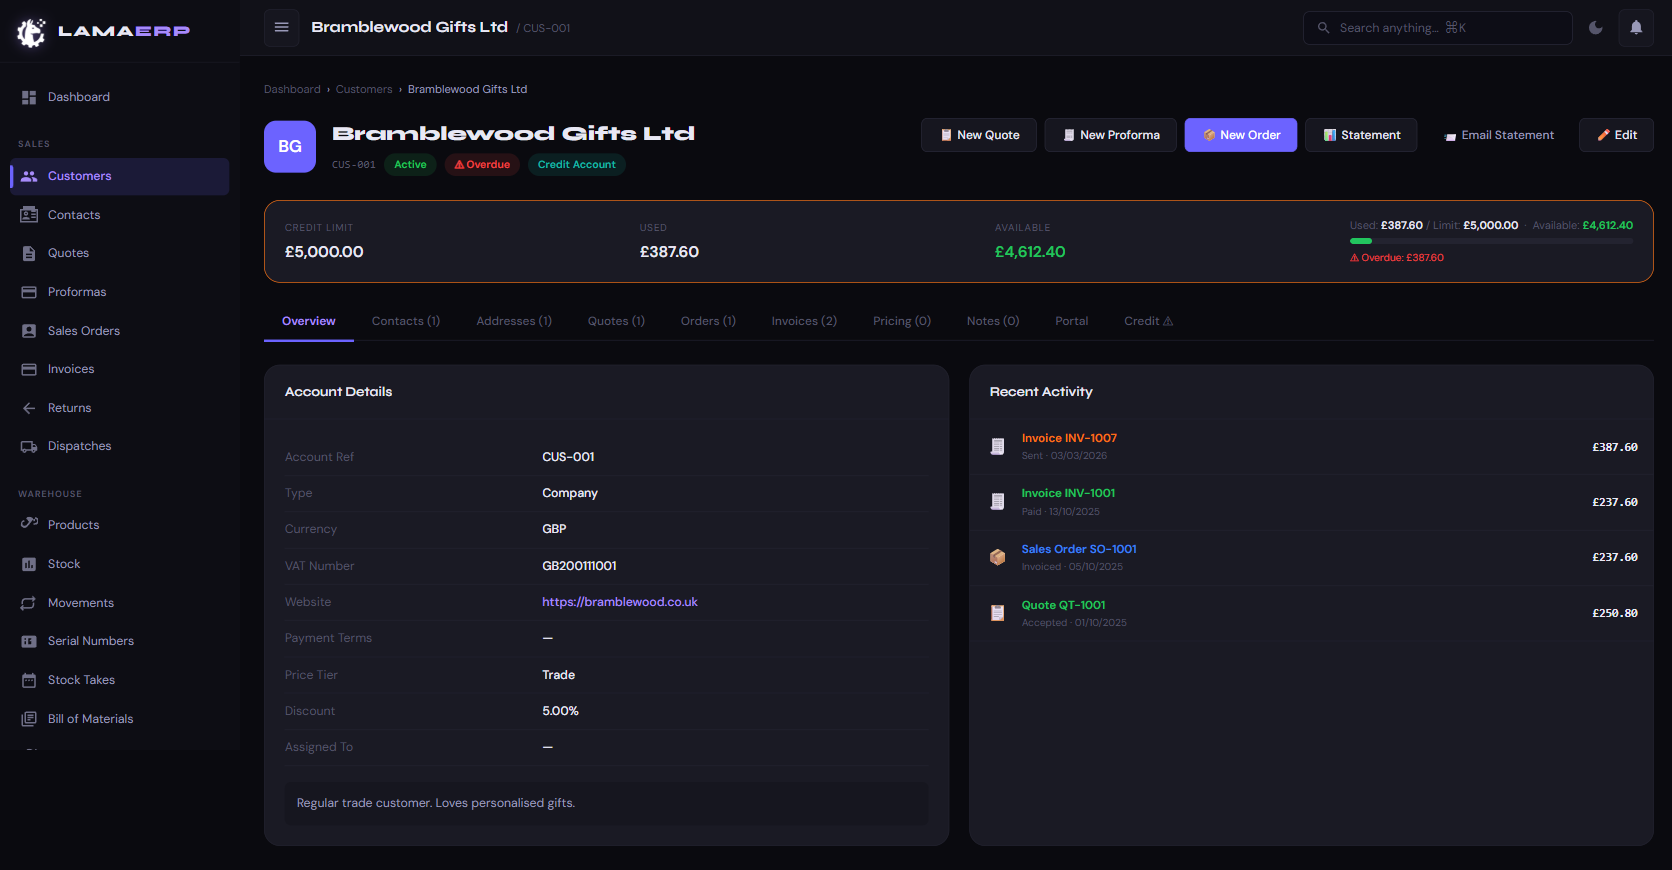Click Email Statement
Screen dimensions: 1672x870
click(1498, 135)
